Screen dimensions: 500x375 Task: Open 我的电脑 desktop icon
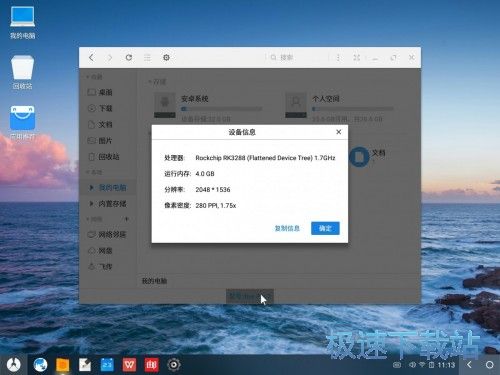click(x=22, y=23)
